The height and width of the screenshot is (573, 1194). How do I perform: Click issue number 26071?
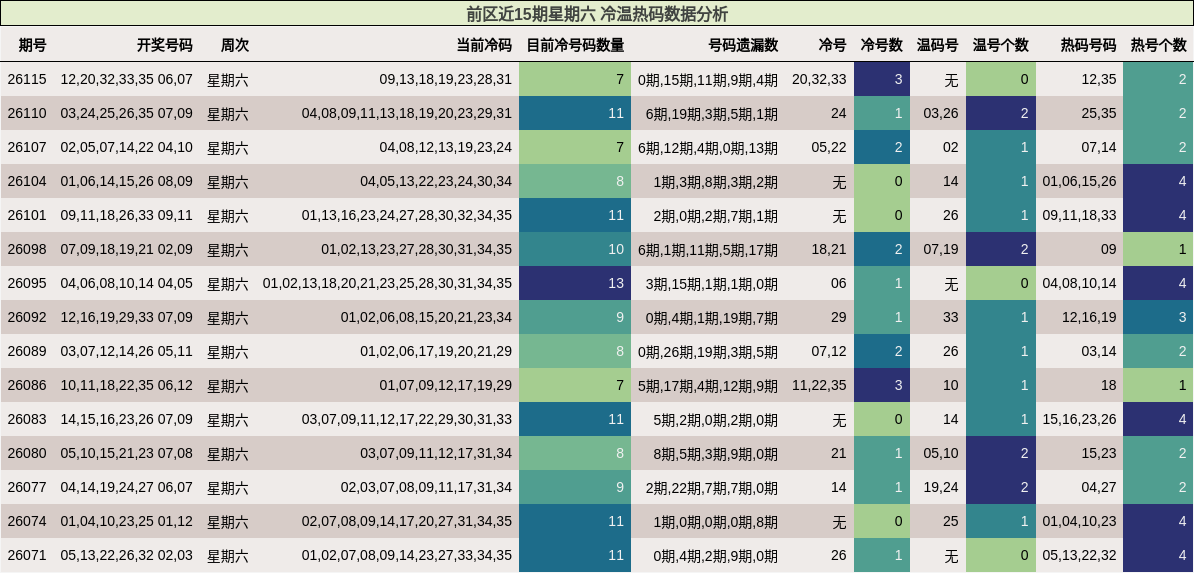point(27,555)
